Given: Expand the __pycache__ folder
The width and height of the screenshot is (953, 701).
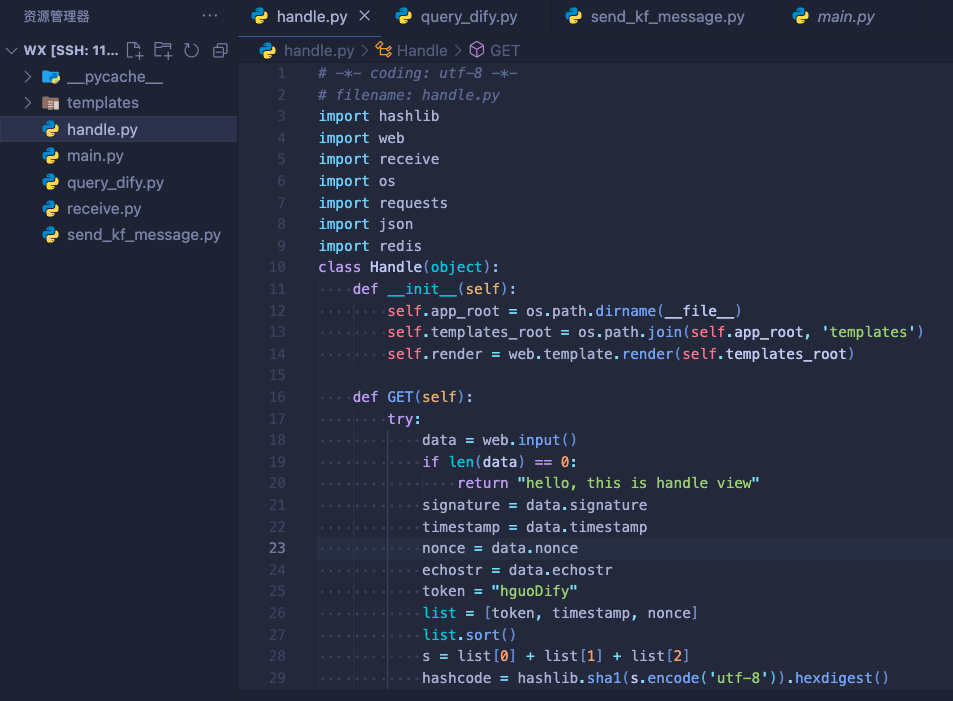Looking at the screenshot, I should [x=28, y=77].
